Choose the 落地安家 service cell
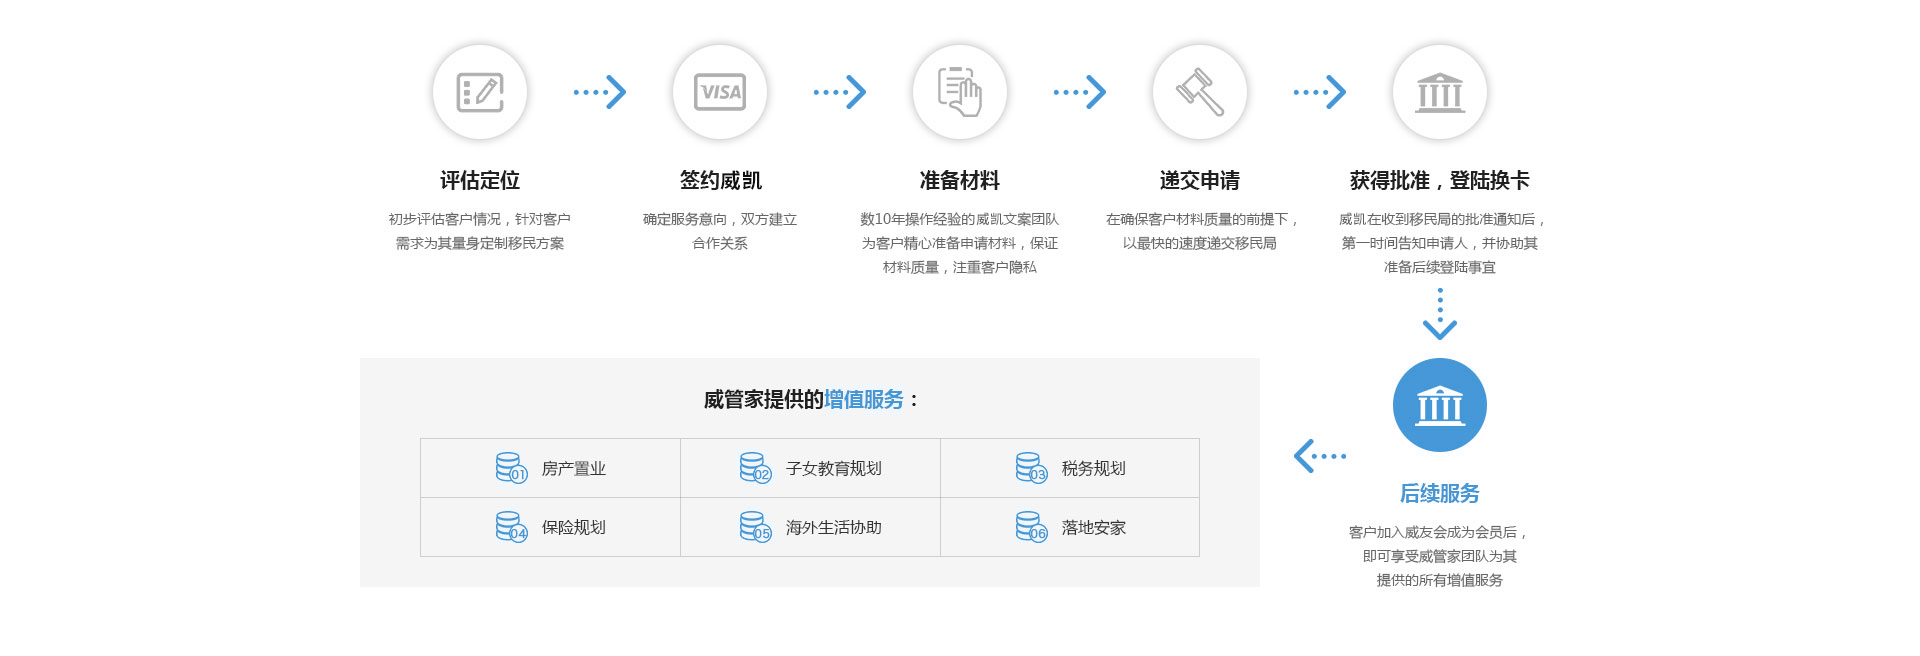 point(1070,527)
